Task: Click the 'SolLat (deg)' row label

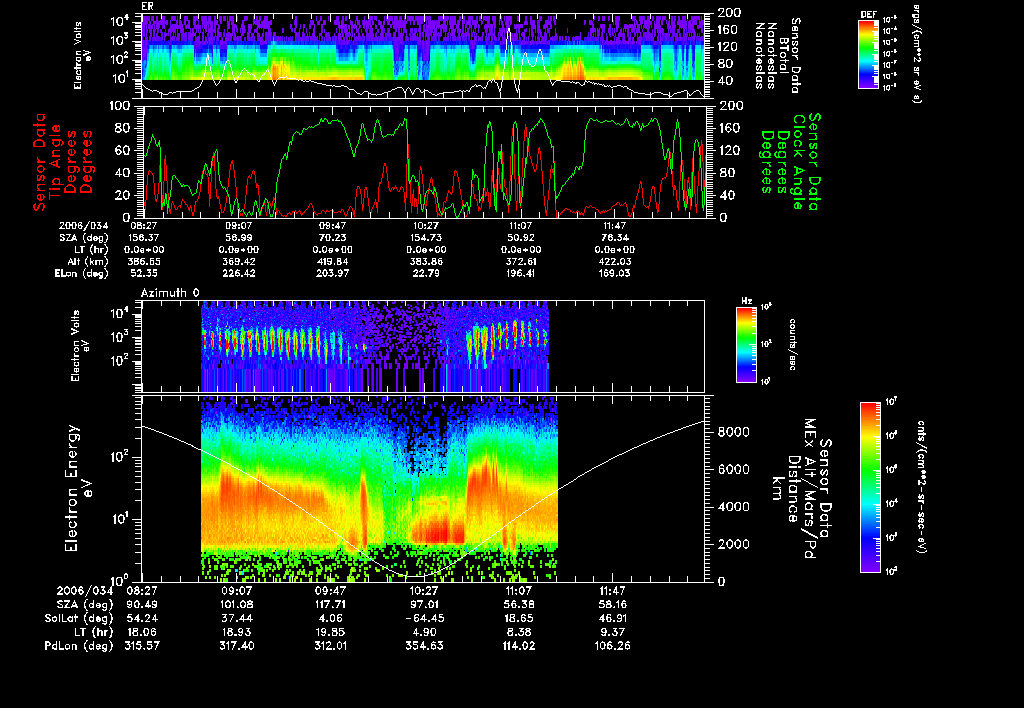Action: coord(78,619)
